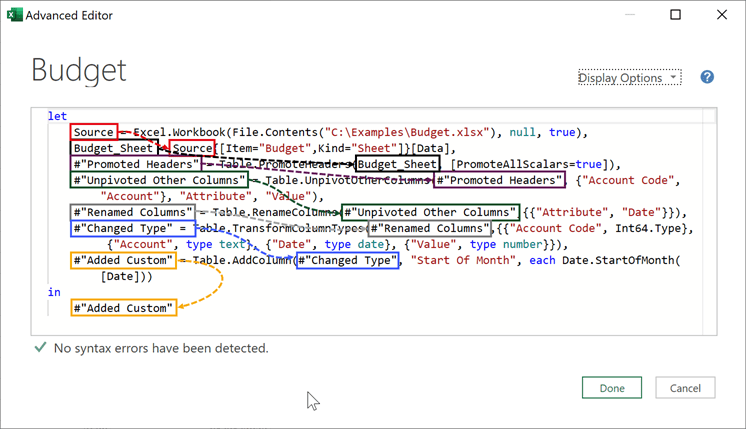Close the Advanced Editor dialog
Screen dimensions: 746x429
click(x=722, y=16)
